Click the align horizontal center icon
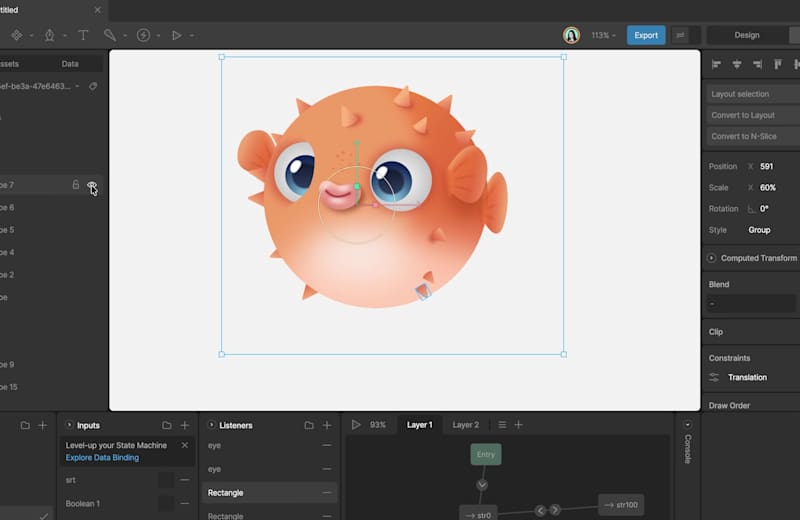 (737, 64)
